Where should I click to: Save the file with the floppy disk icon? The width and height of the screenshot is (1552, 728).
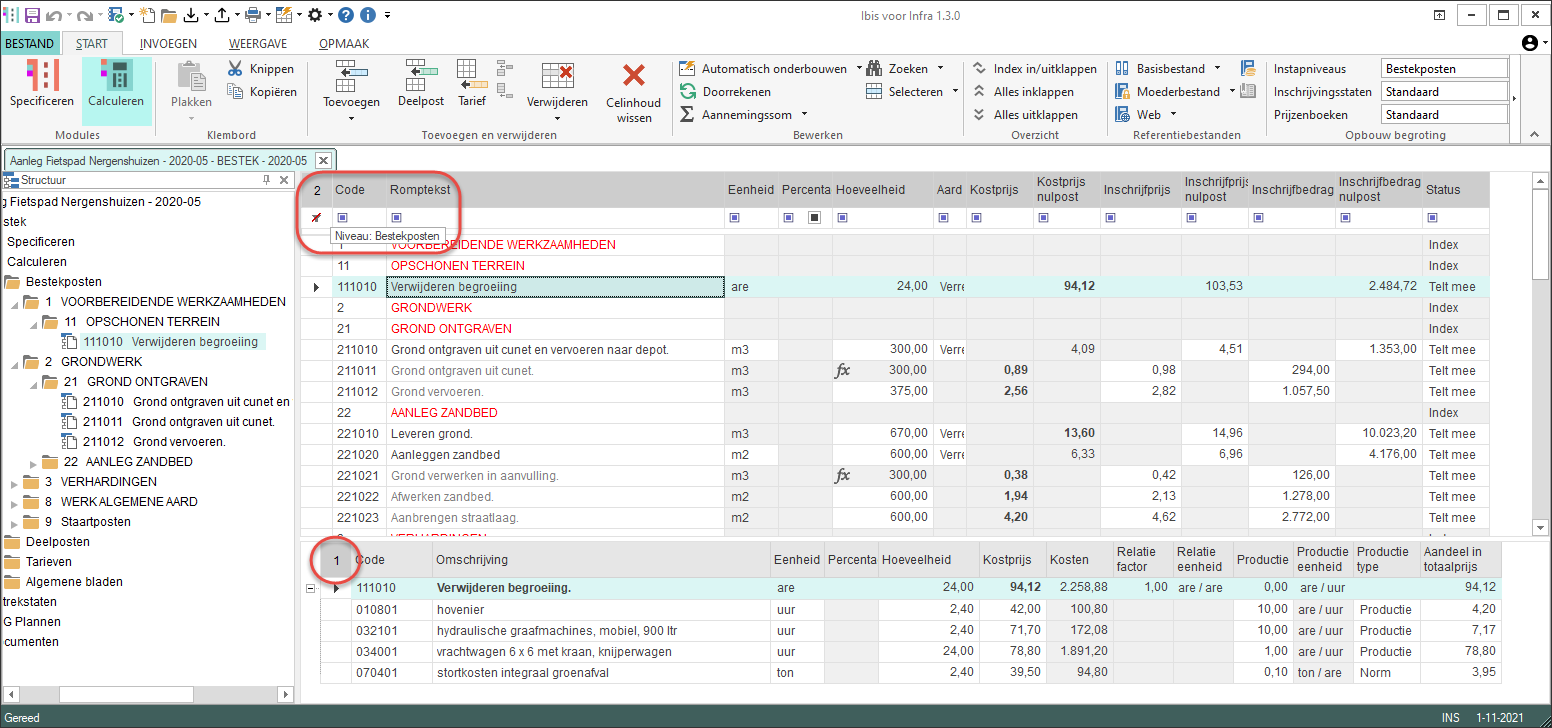[x=32, y=15]
